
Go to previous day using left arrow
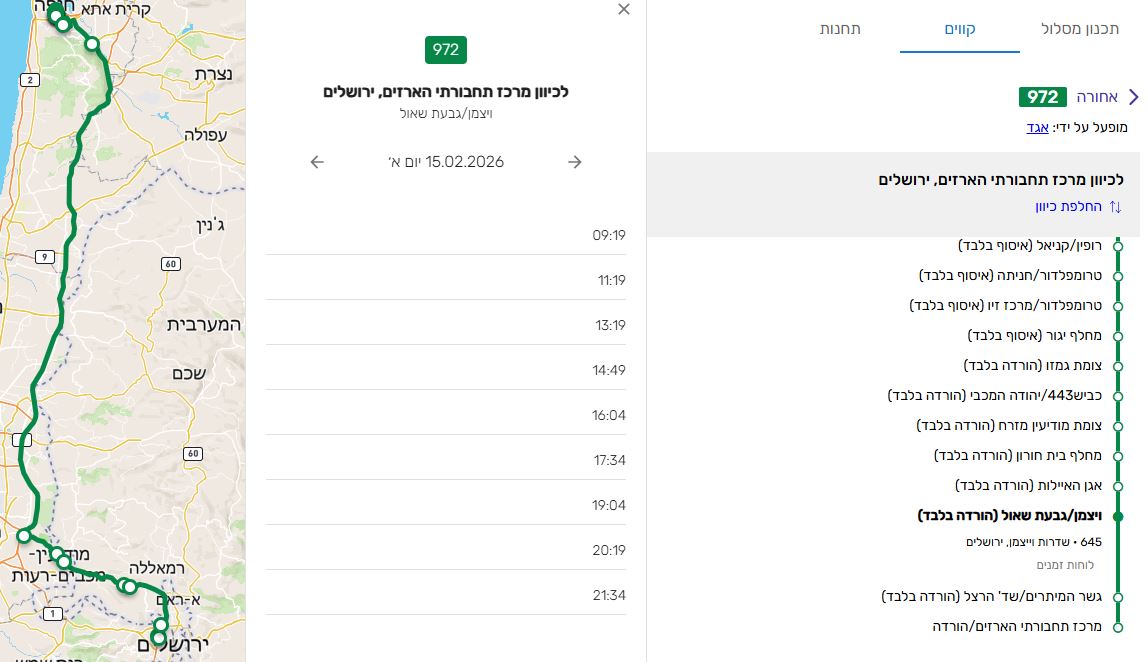(x=317, y=161)
